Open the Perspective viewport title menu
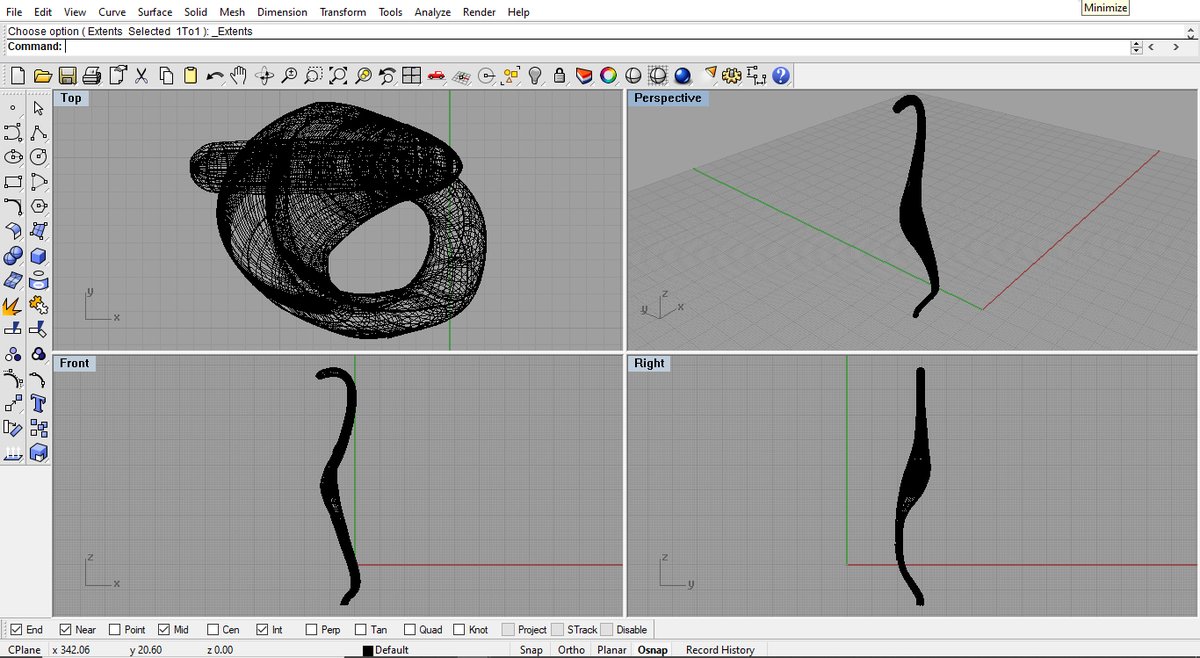The height and width of the screenshot is (658, 1200). click(667, 98)
